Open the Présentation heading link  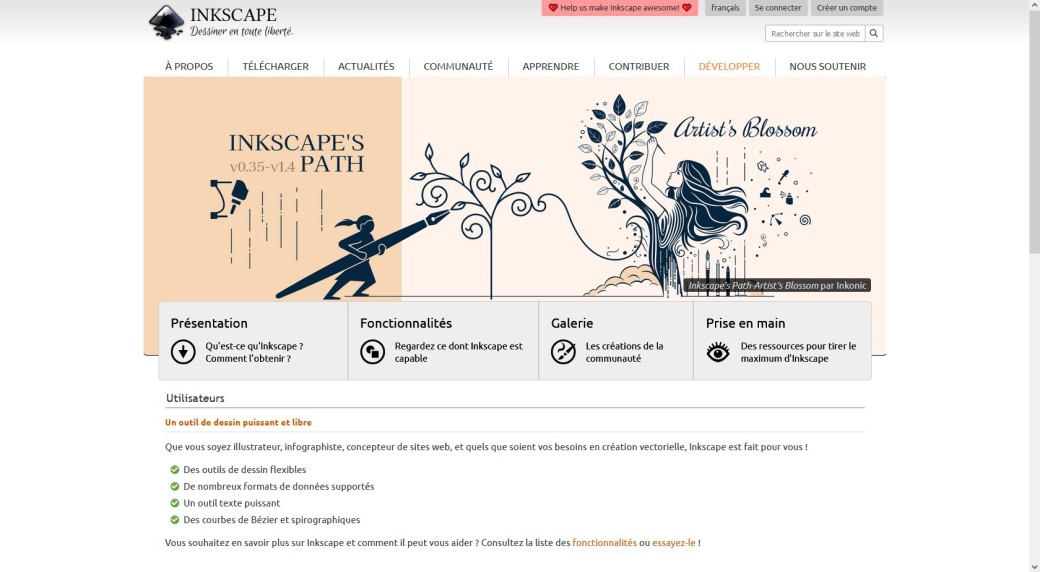[x=209, y=323]
